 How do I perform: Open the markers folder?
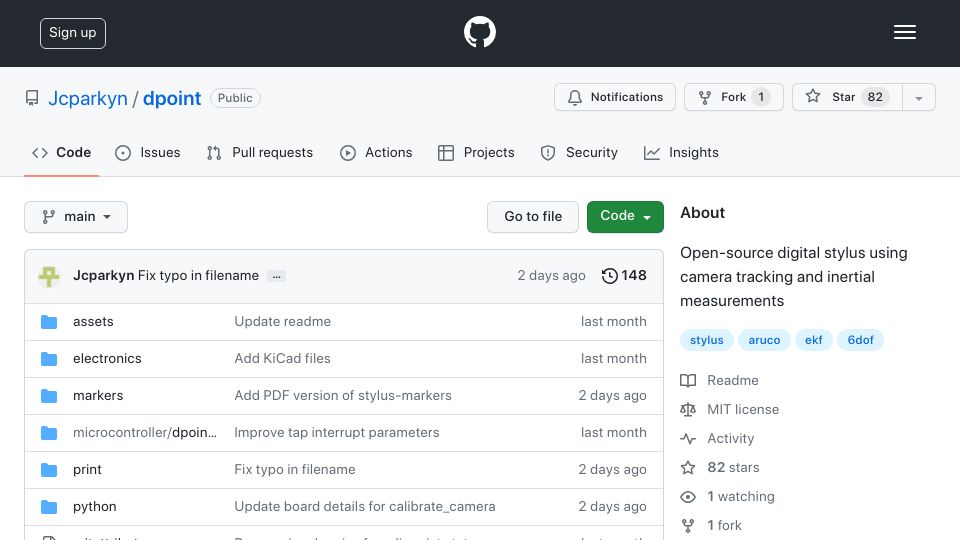coord(98,396)
